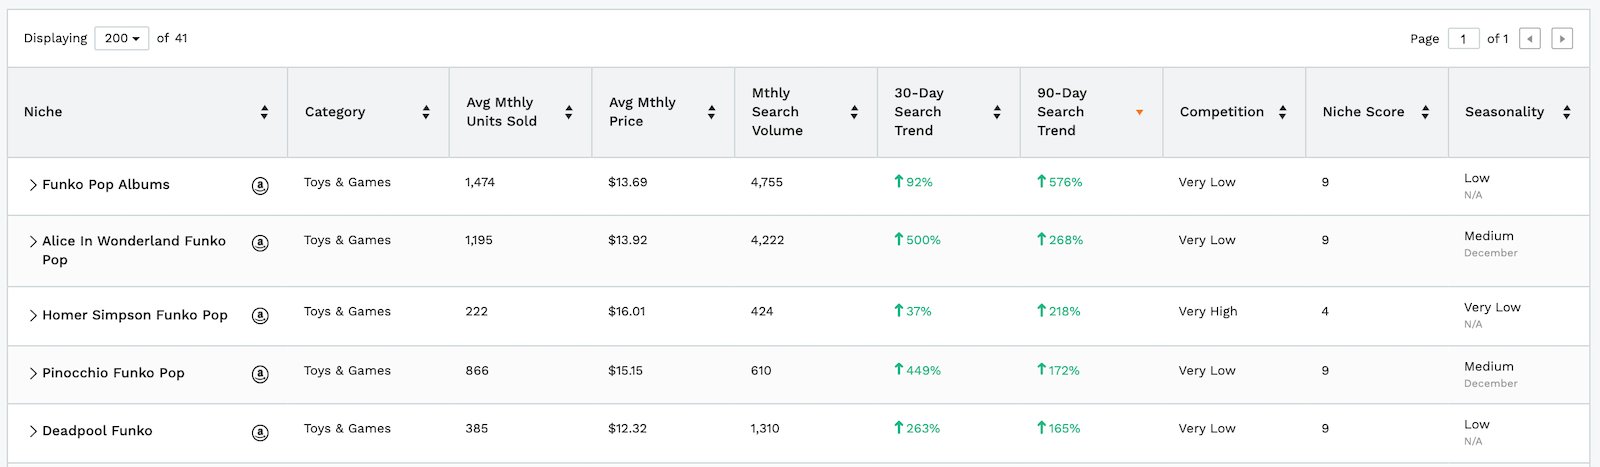This screenshot has height=467, width=1600.
Task: Open Amazon link for Homer Simpson Funko Pop
Action: click(260, 316)
